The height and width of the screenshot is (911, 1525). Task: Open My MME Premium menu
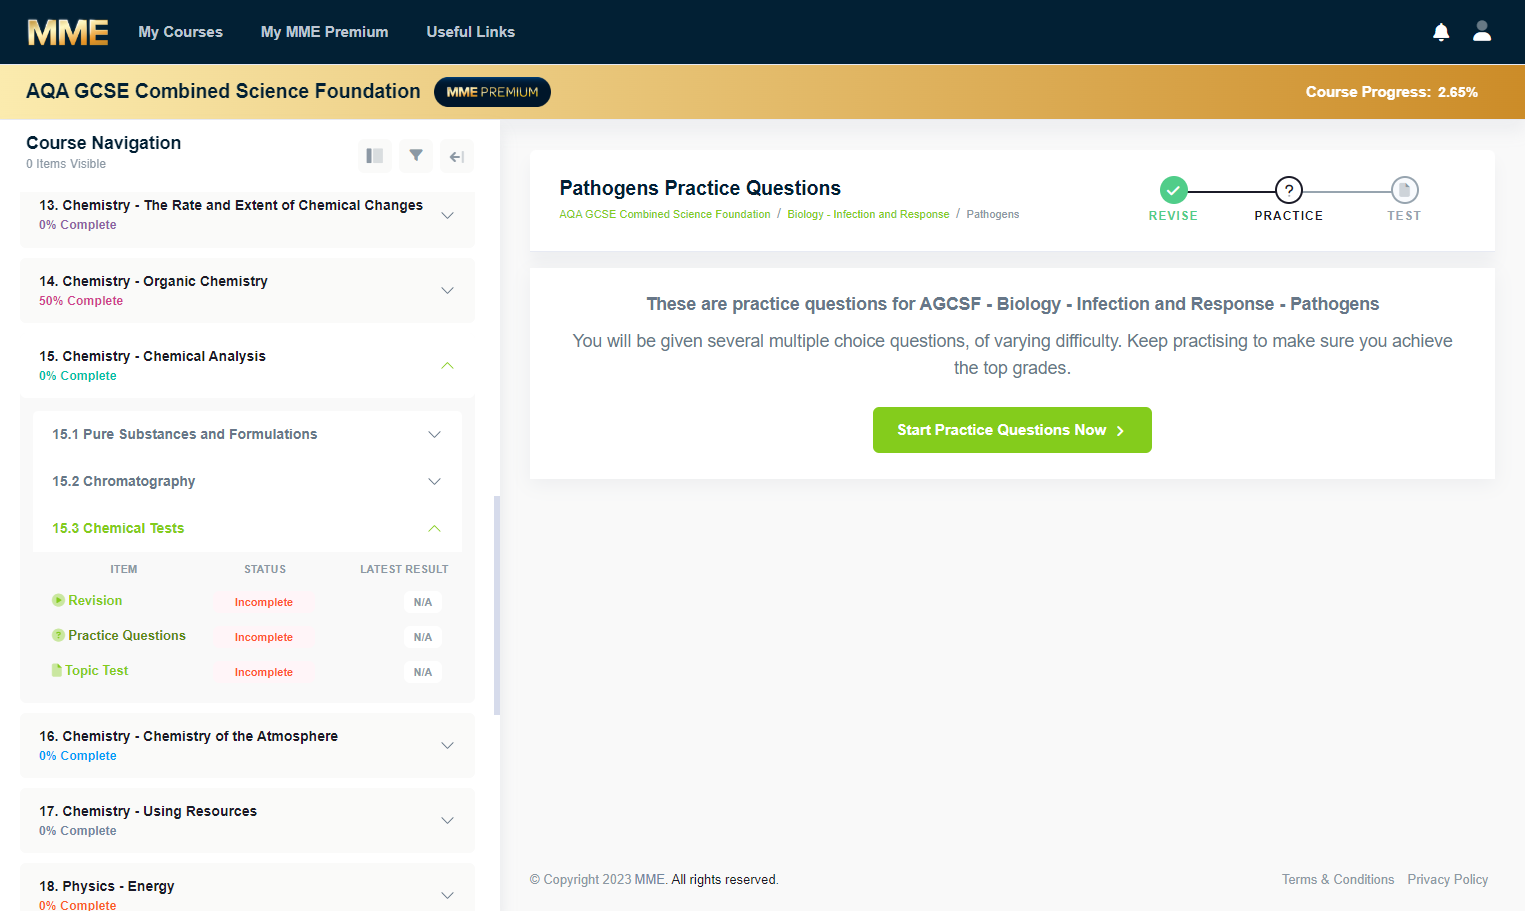point(325,32)
